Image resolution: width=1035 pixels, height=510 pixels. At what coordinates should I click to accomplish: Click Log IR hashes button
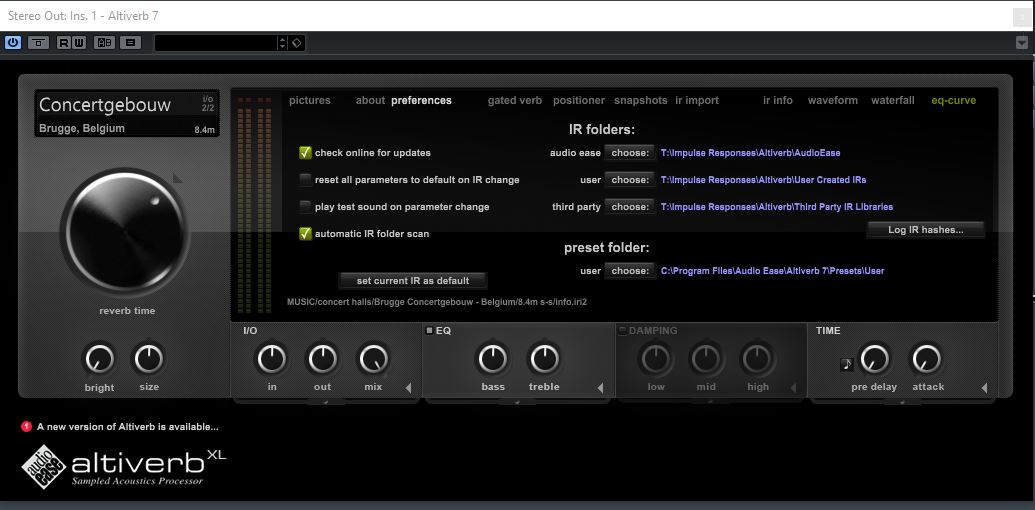pyautogui.click(x=925, y=230)
